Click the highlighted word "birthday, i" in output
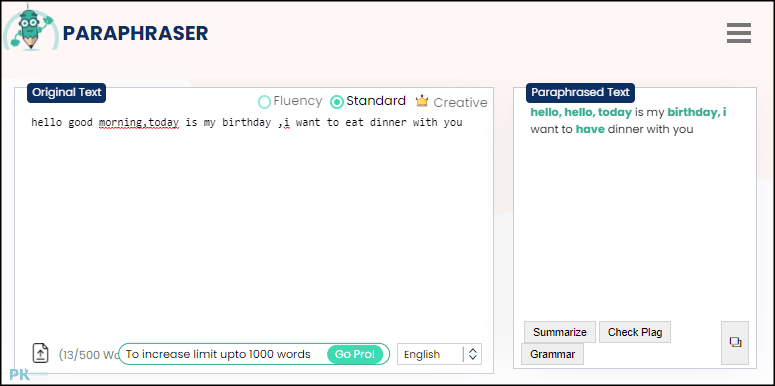 [x=697, y=113]
